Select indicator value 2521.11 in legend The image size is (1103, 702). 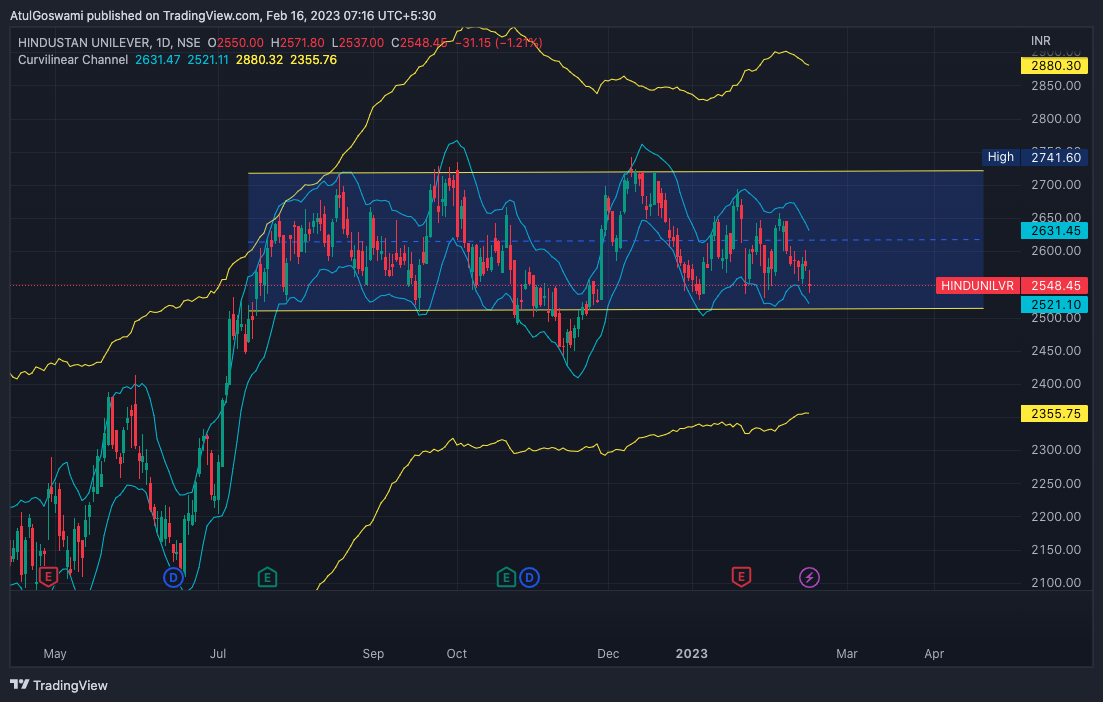click(x=208, y=60)
